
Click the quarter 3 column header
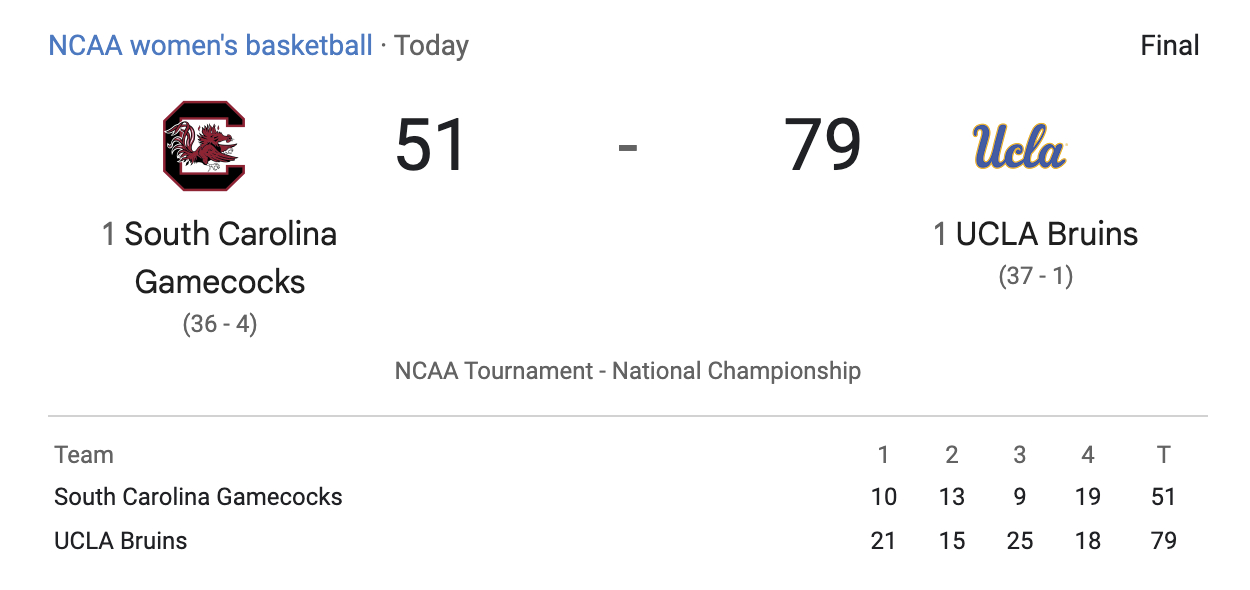(1019, 455)
